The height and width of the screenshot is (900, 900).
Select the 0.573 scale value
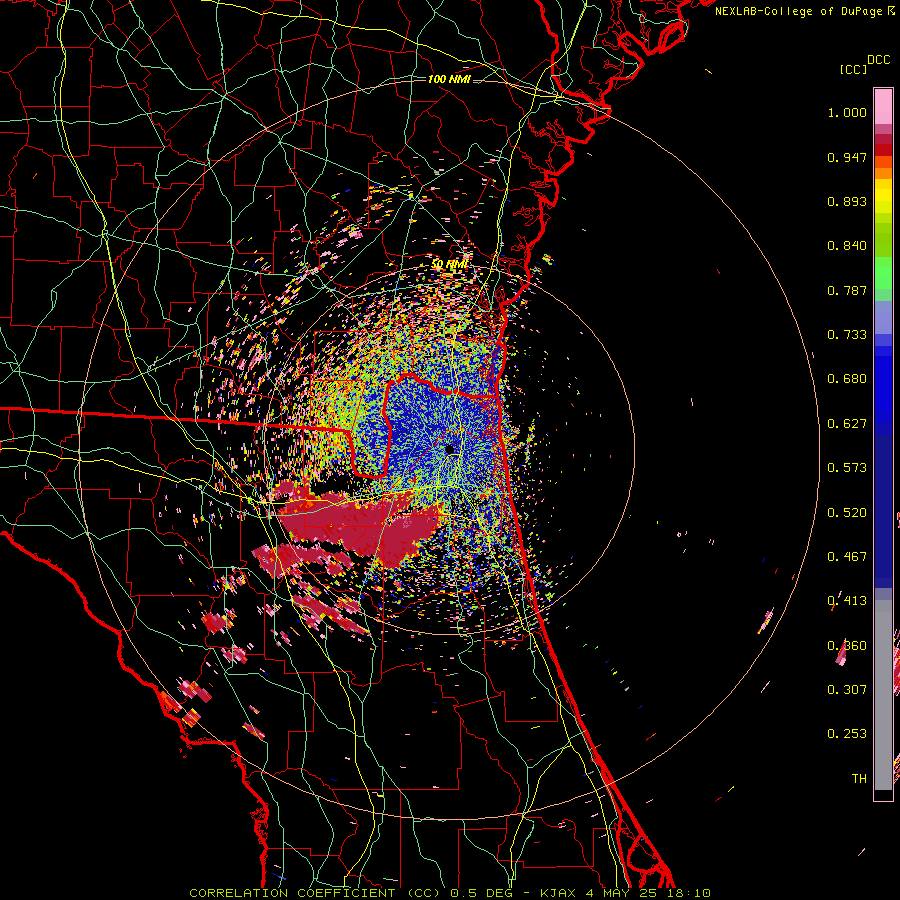click(847, 468)
